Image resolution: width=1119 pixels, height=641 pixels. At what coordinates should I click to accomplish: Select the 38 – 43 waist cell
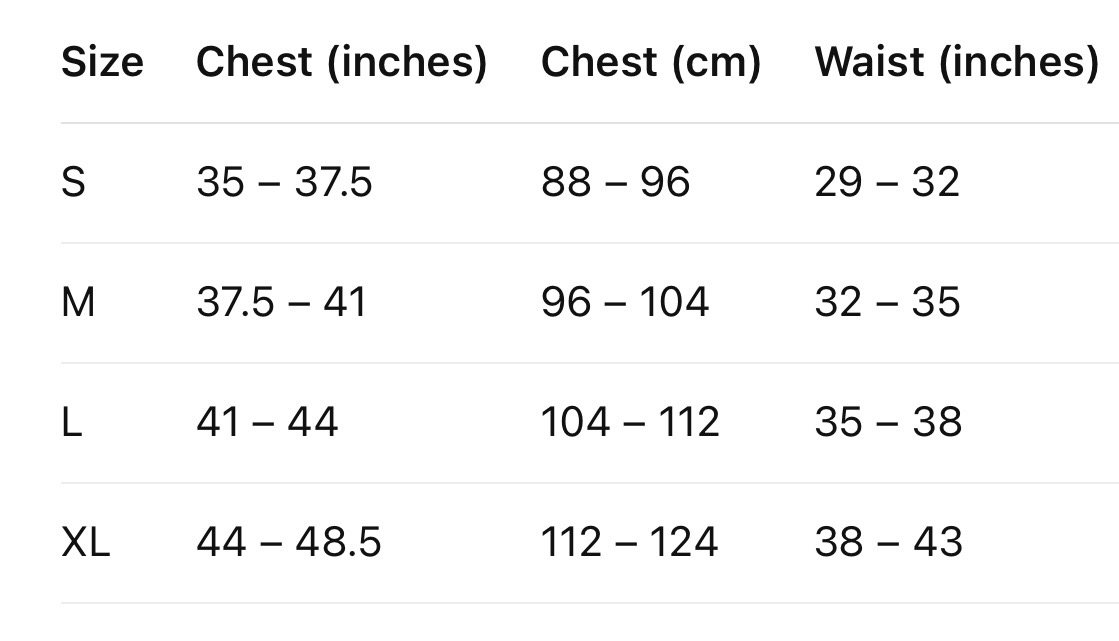[888, 542]
